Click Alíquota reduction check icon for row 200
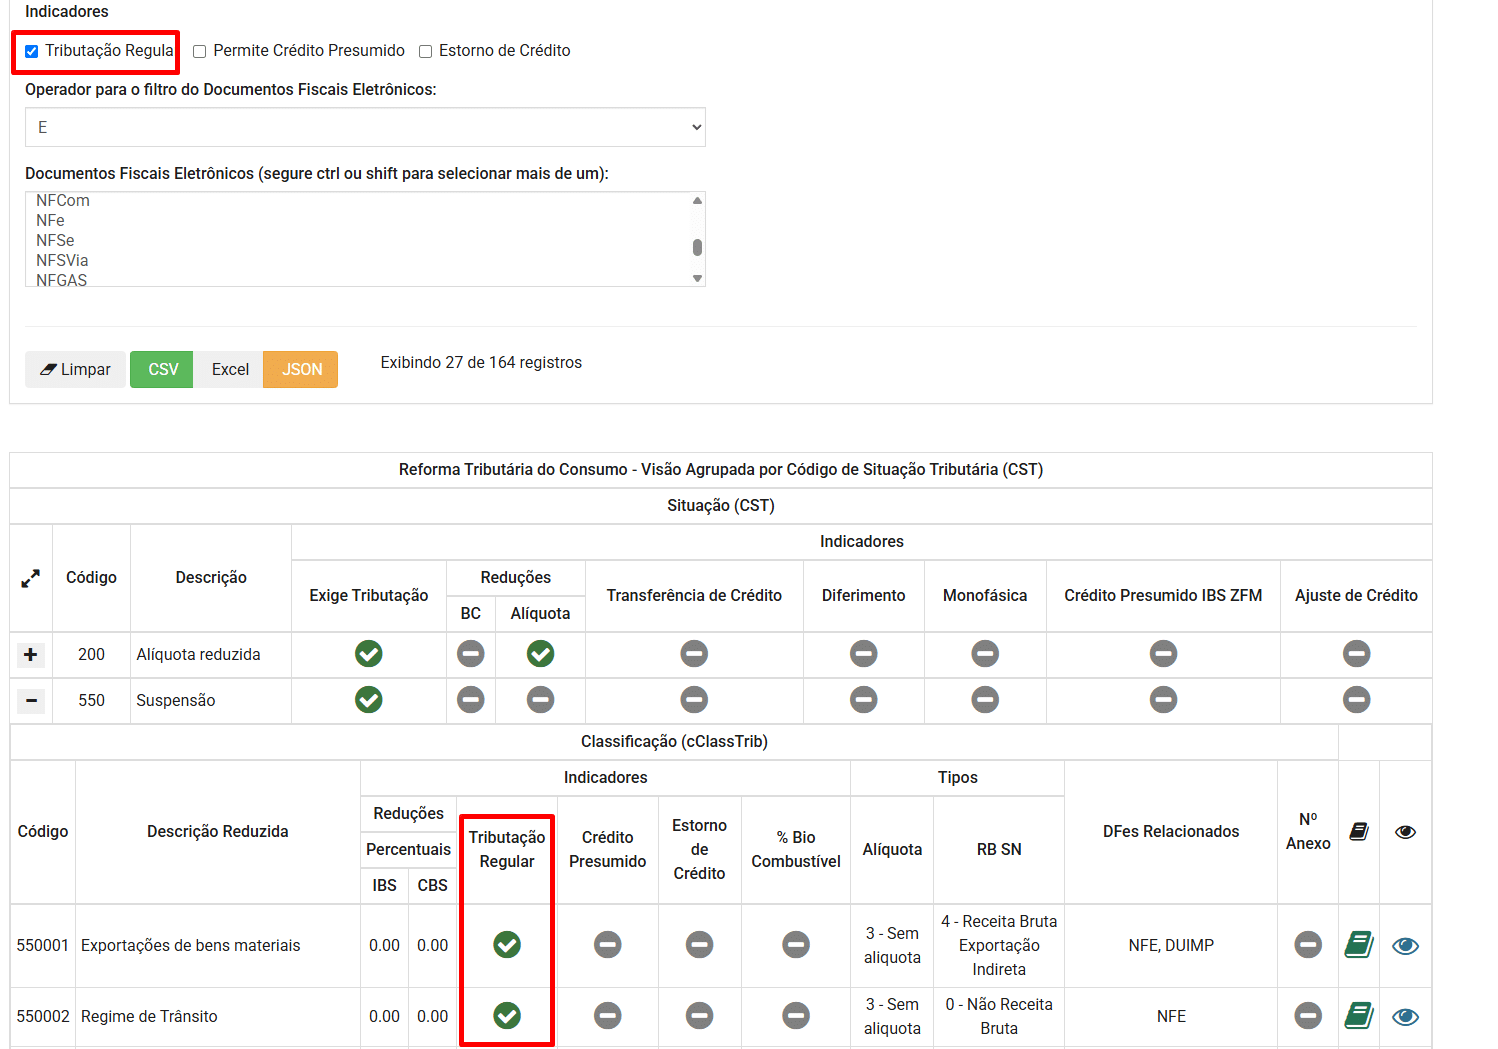Screen dimensions: 1498x1049 pos(541,654)
